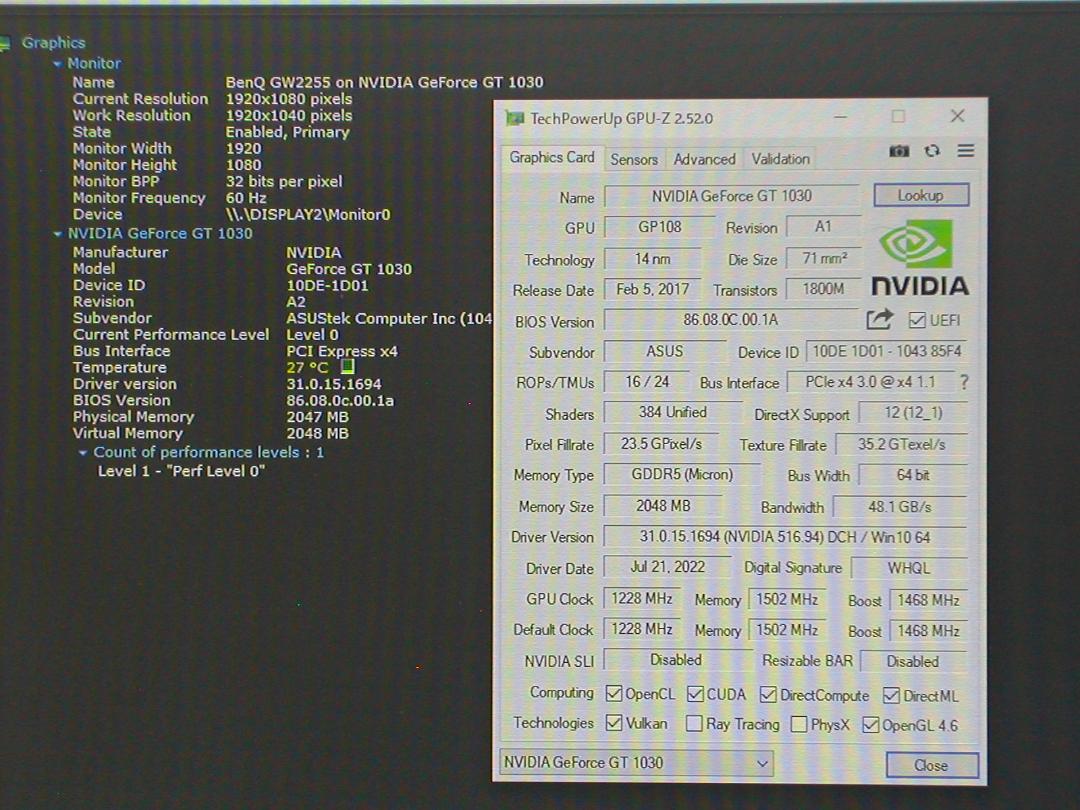Click the 'Physical Memory' row
The image size is (1080, 810).
211,417
